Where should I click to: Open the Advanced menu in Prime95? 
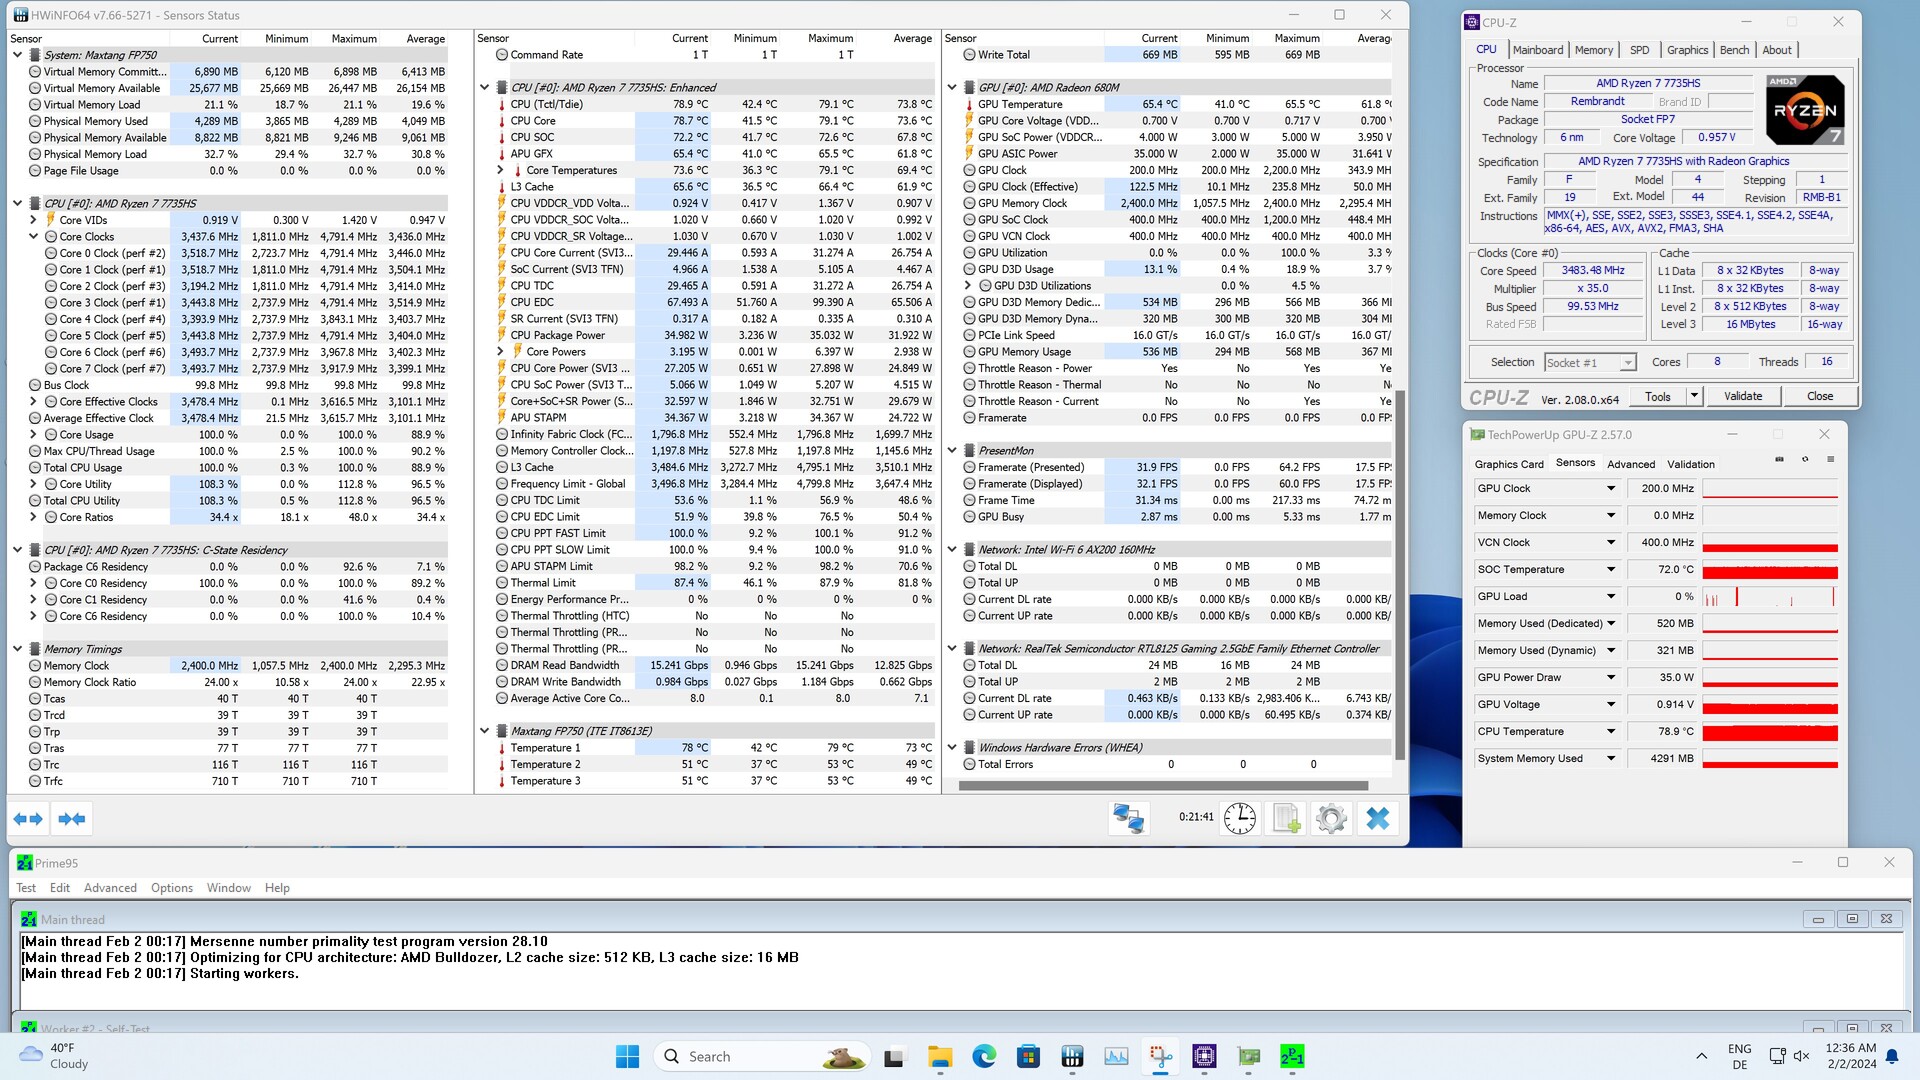(x=110, y=888)
